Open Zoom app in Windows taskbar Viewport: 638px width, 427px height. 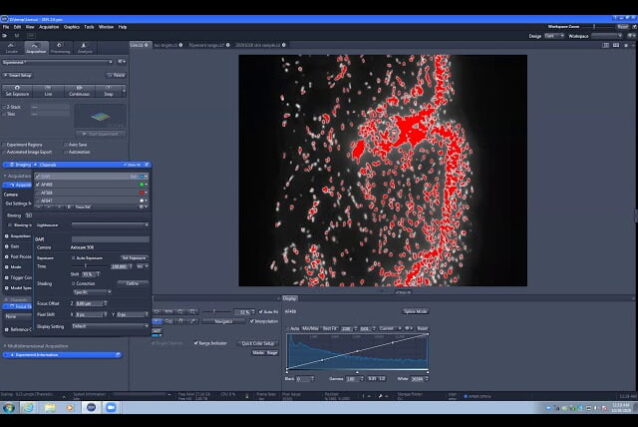coord(111,408)
